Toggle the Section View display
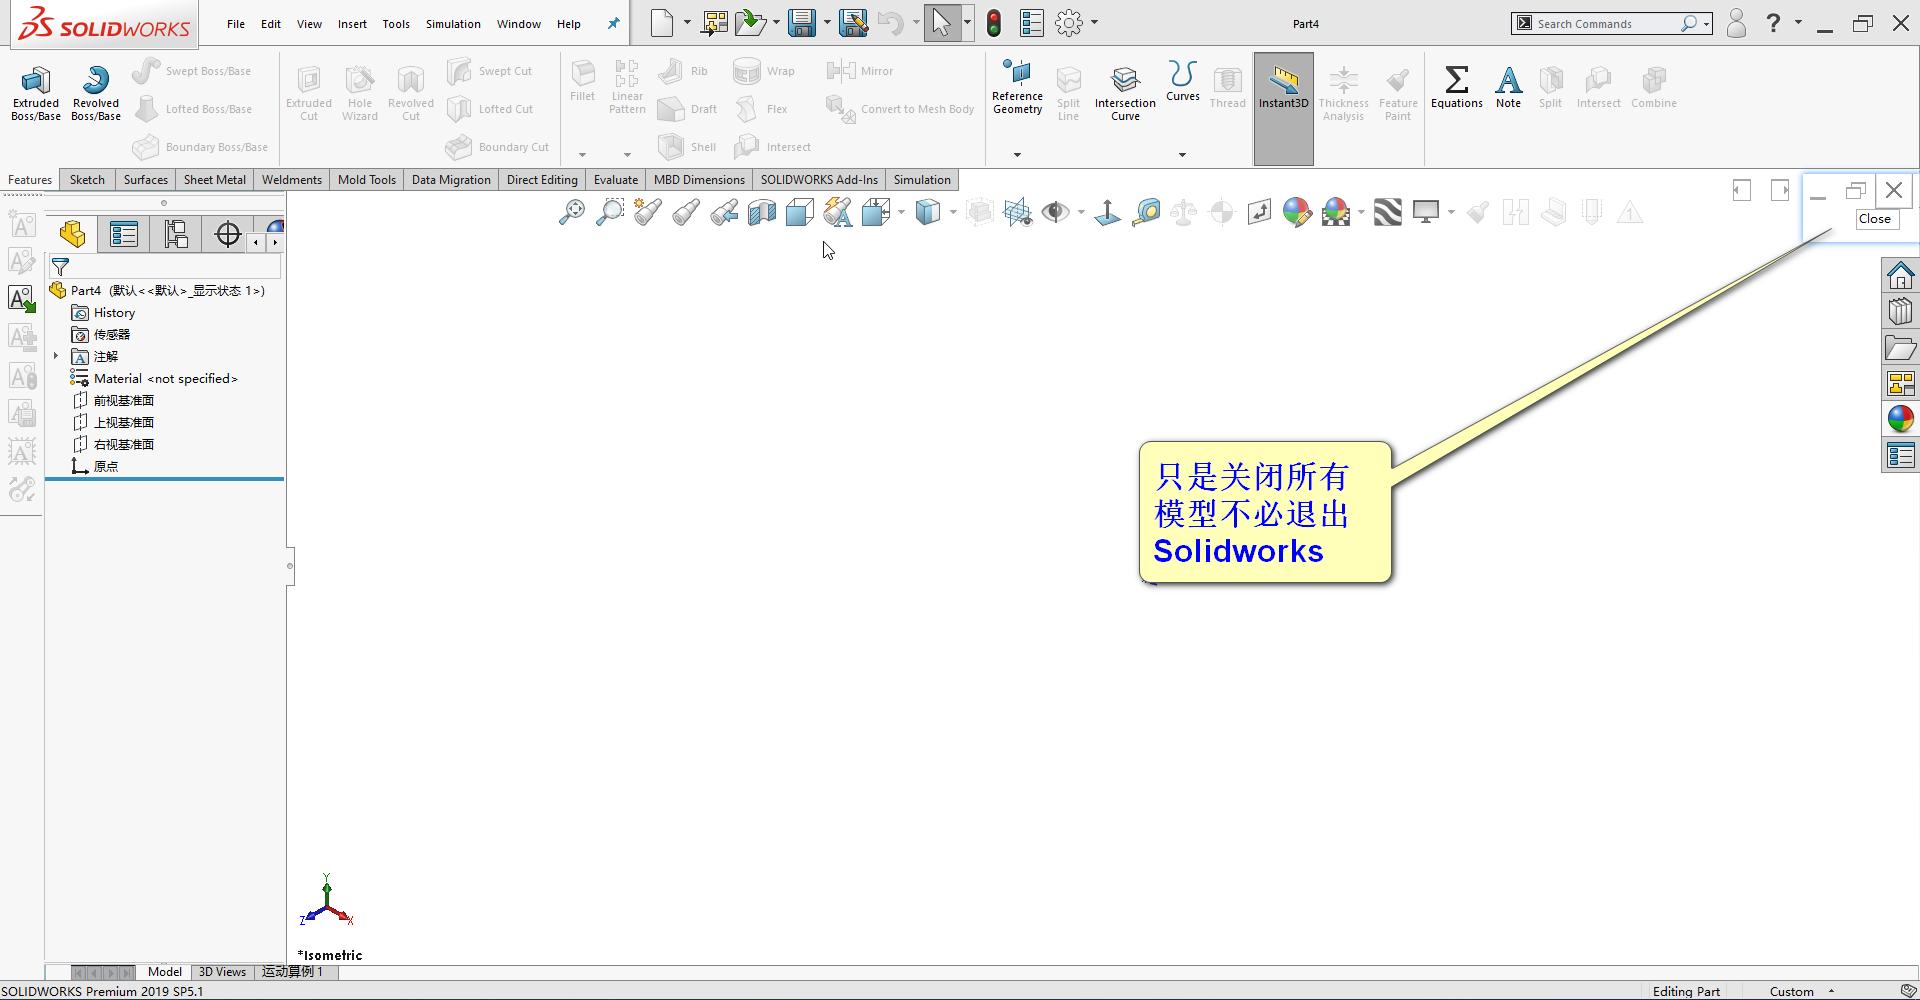Image resolution: width=1920 pixels, height=1000 pixels. (x=761, y=212)
